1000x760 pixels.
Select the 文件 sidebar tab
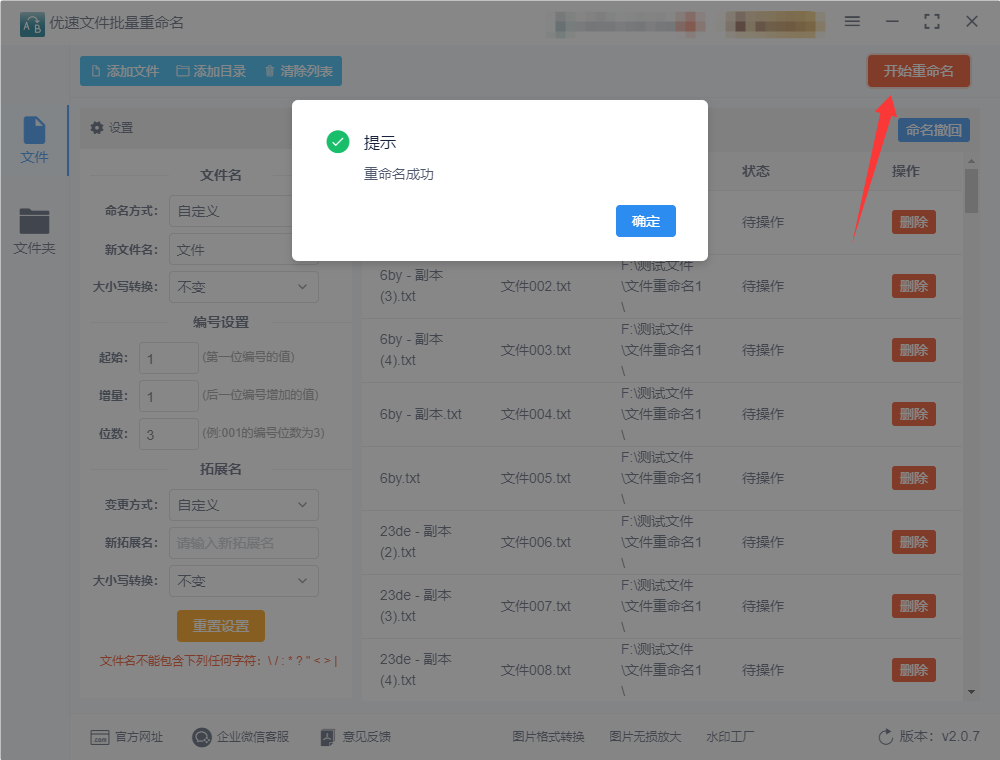pyautogui.click(x=34, y=140)
